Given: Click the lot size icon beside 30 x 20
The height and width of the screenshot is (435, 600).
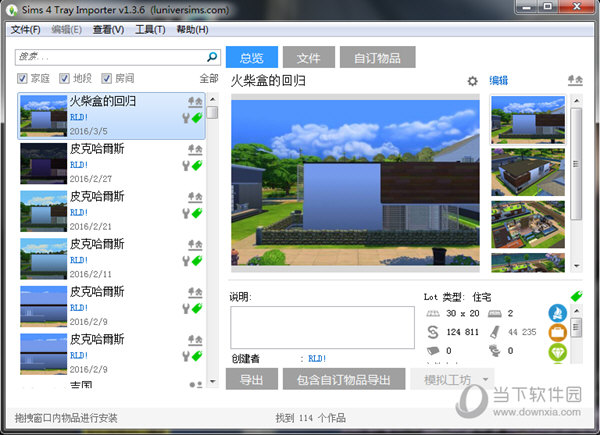Looking at the screenshot, I should pos(433,314).
